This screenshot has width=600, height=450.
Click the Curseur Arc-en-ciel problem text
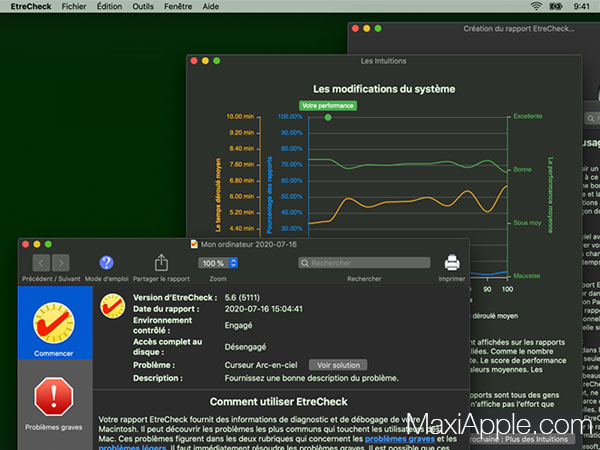click(261, 365)
